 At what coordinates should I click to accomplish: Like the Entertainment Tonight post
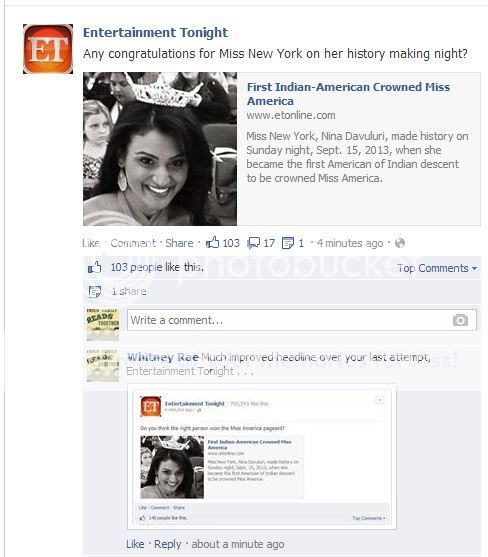[x=91, y=243]
